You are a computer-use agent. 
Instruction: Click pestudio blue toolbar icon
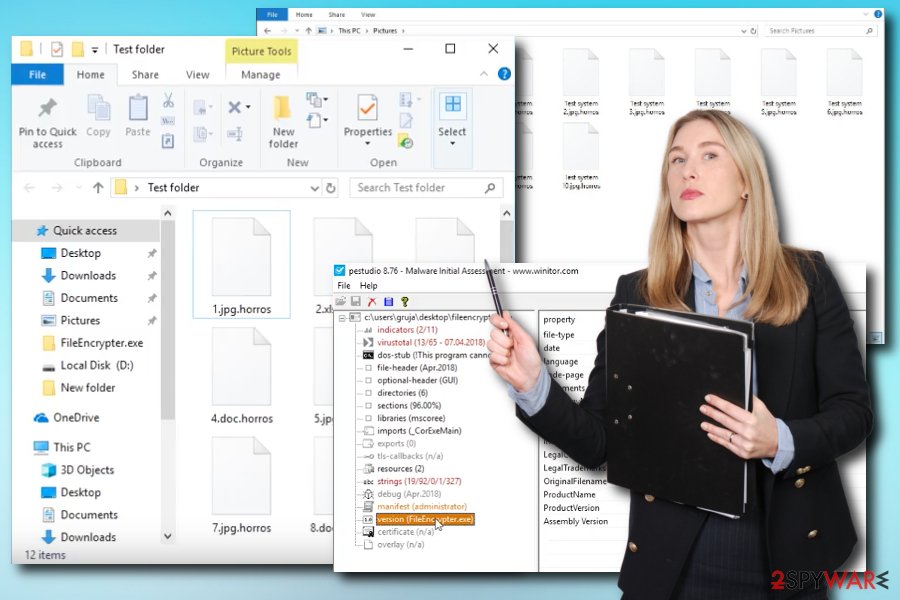click(389, 301)
